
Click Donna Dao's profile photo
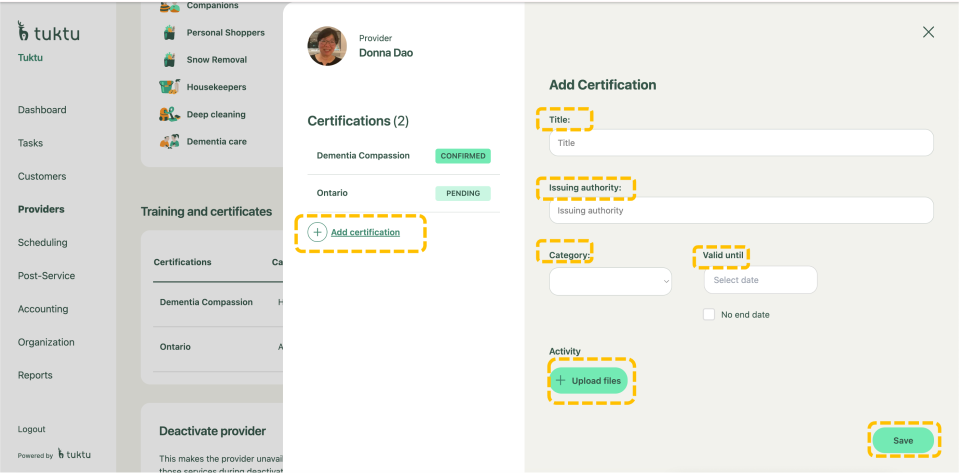click(x=327, y=46)
